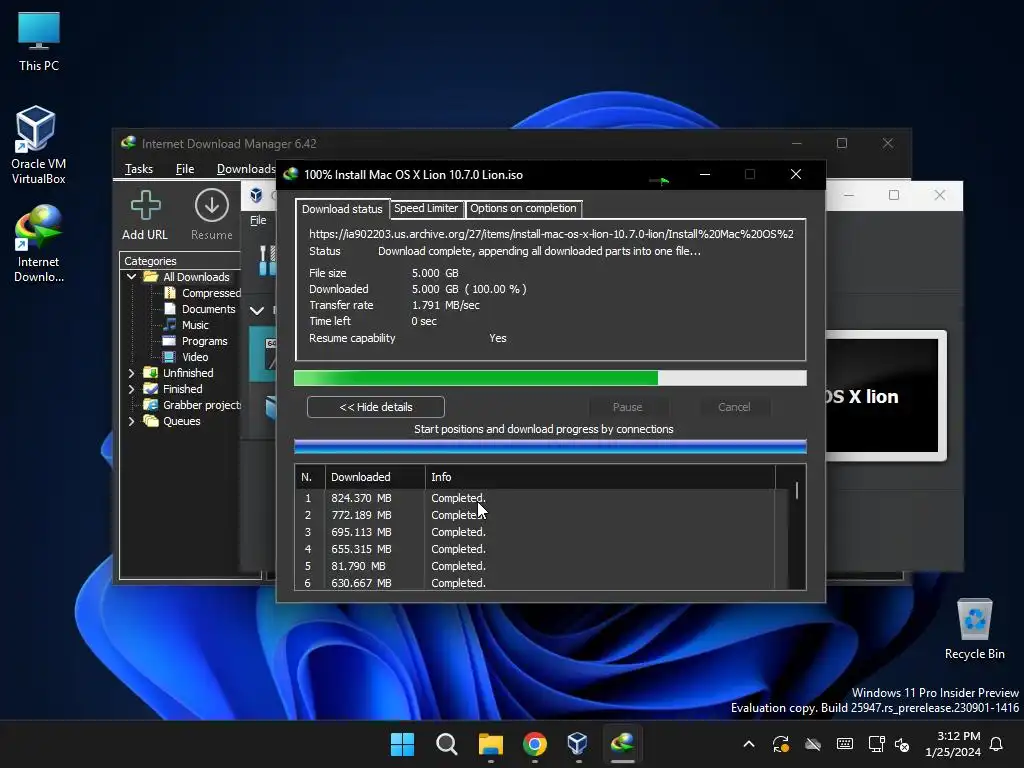Click network display tray icon
The width and height of the screenshot is (1024, 768).
coord(876,744)
